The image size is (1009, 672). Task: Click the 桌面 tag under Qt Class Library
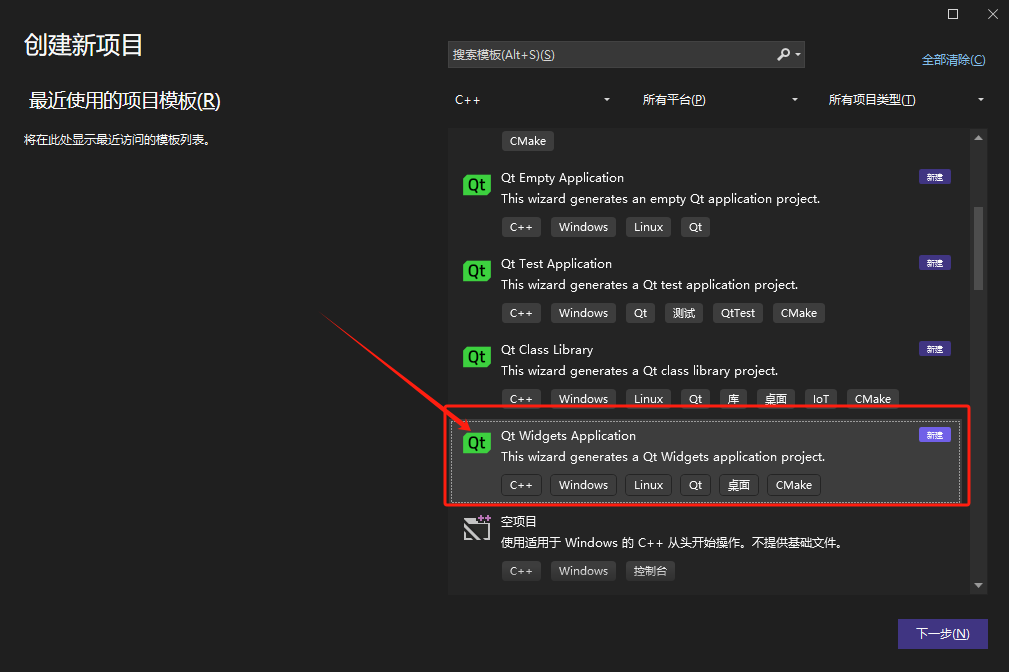click(x=775, y=399)
